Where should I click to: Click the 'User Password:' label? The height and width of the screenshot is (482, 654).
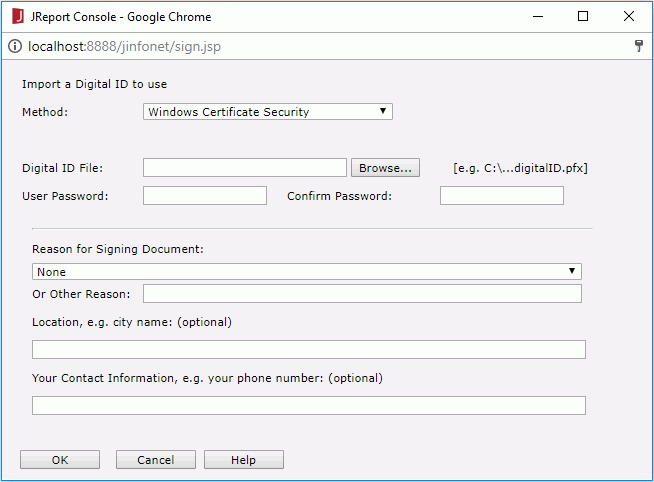[x=65, y=196]
